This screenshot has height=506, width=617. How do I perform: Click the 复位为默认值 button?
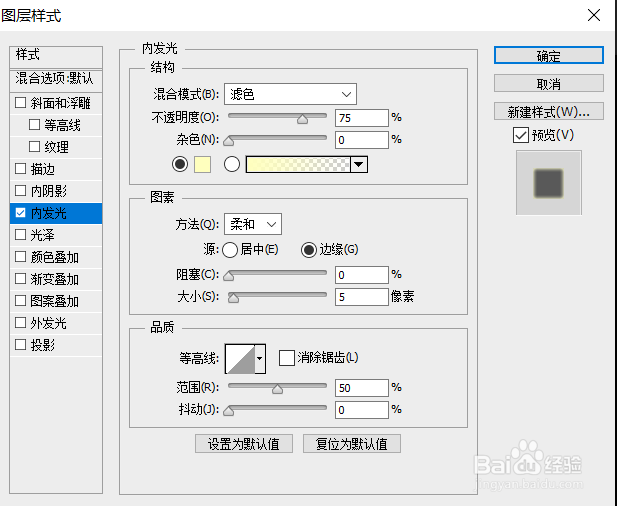[x=352, y=444]
